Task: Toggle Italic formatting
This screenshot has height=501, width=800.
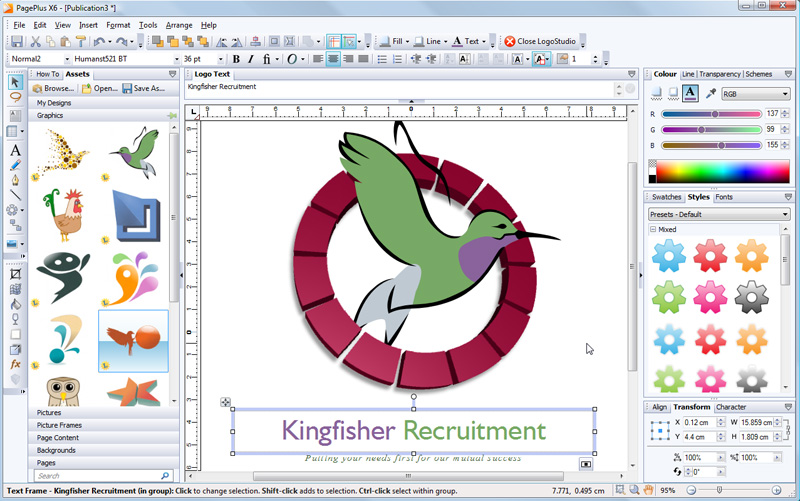Action: point(251,59)
